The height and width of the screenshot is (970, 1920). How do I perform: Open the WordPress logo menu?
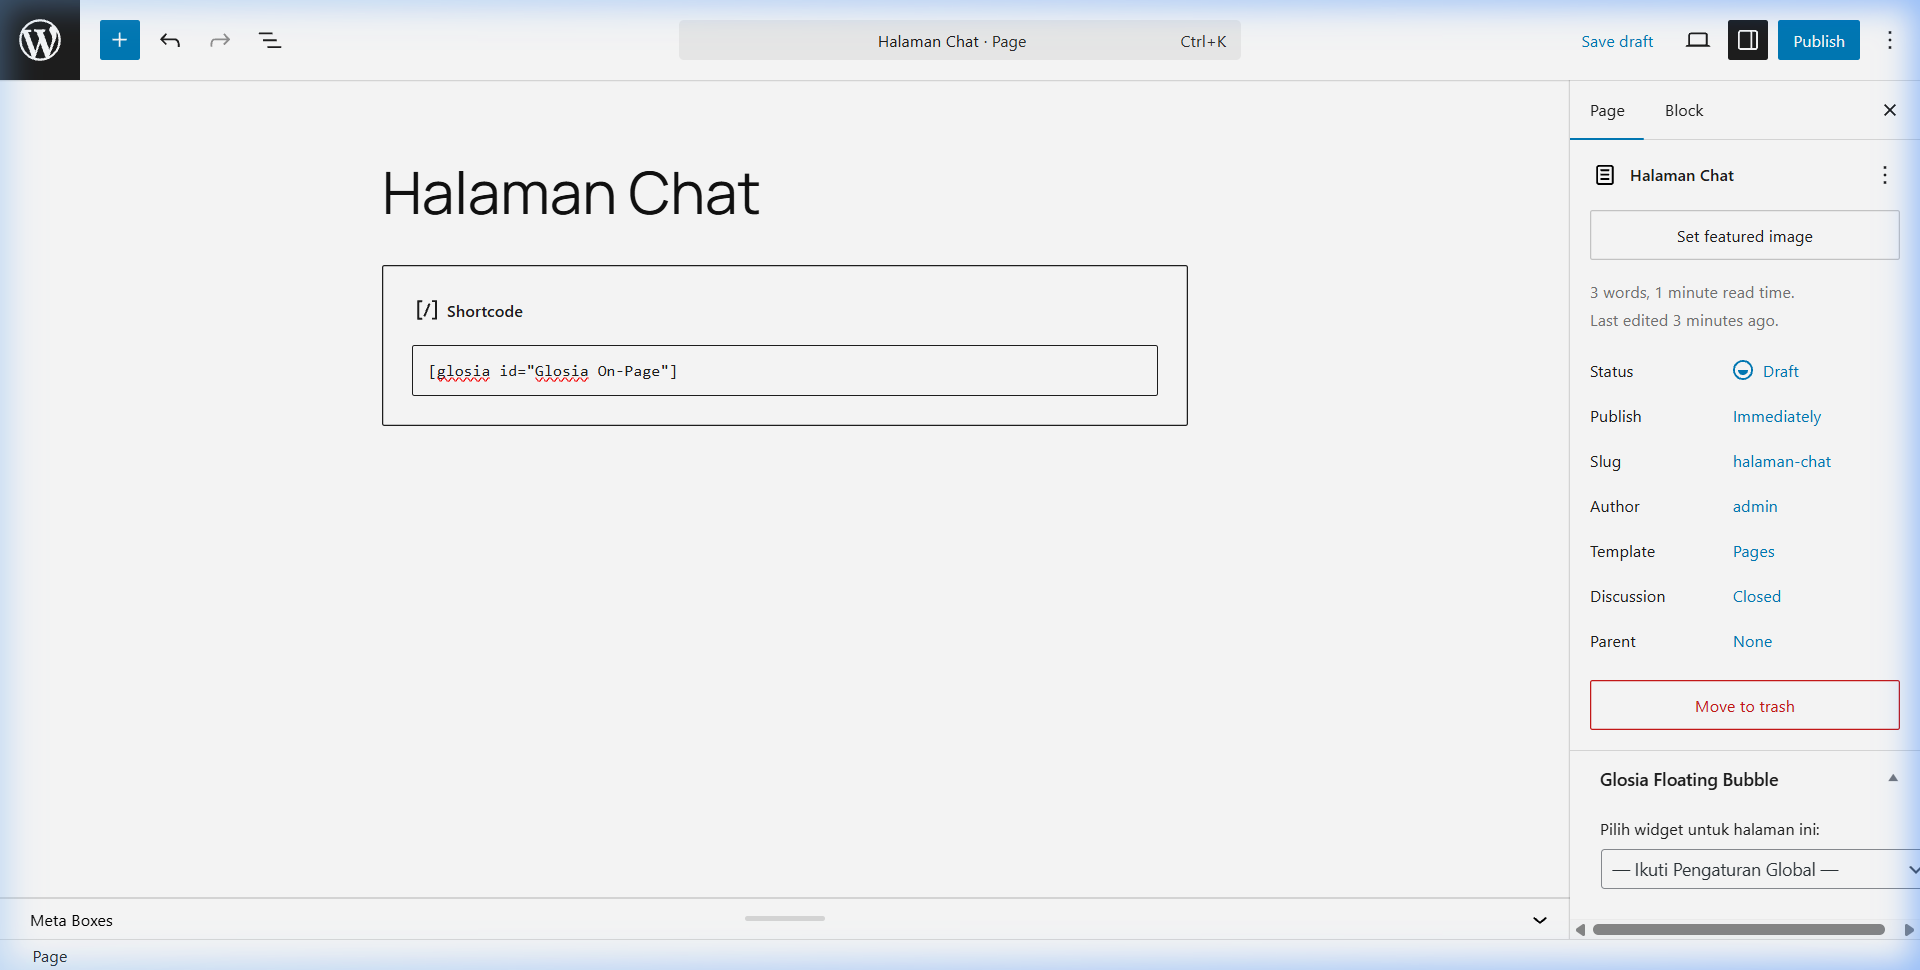point(40,40)
